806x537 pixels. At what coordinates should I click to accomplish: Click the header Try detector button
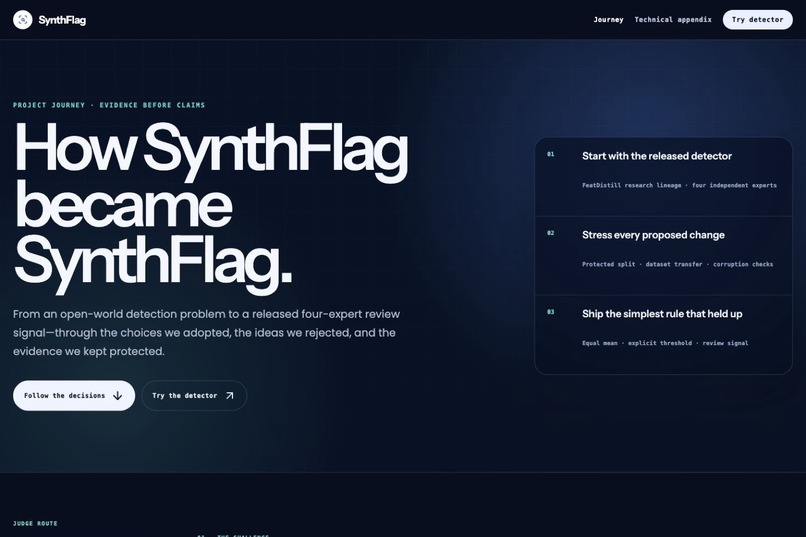tap(757, 20)
